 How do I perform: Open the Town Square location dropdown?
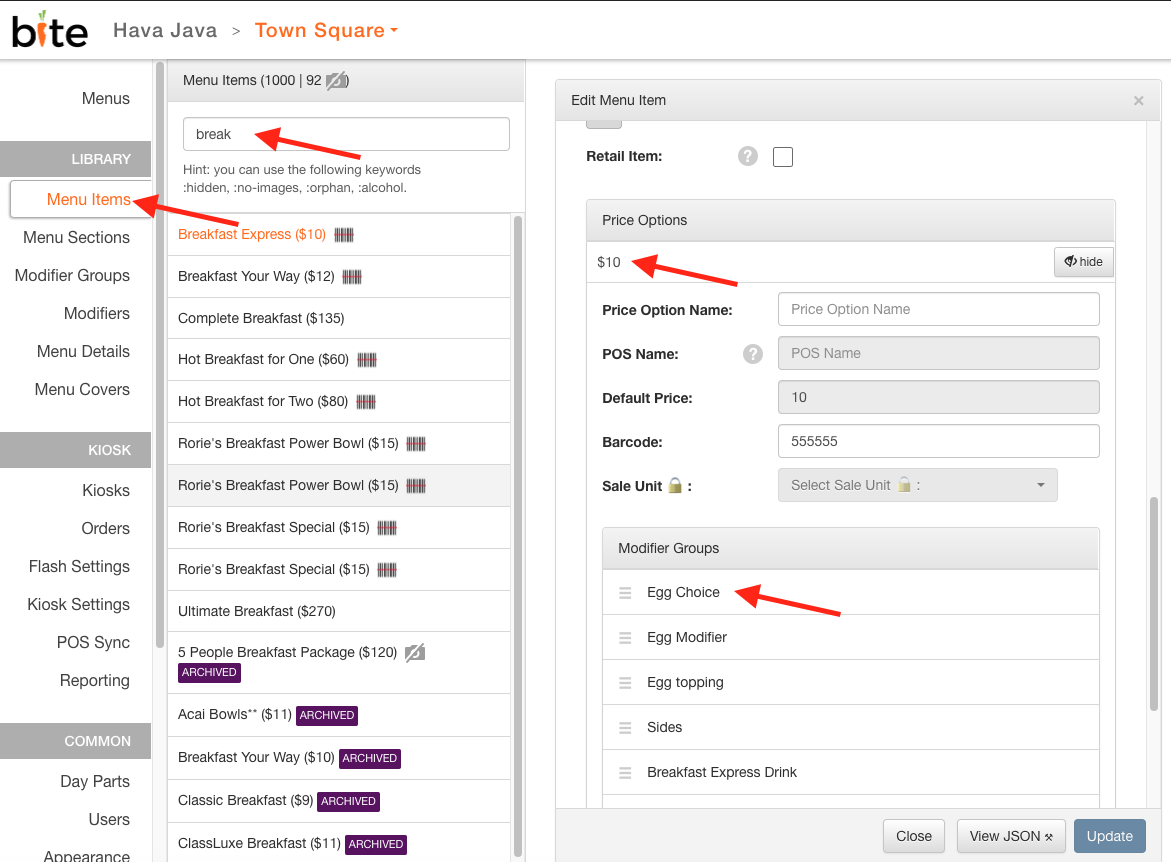[x=326, y=30]
